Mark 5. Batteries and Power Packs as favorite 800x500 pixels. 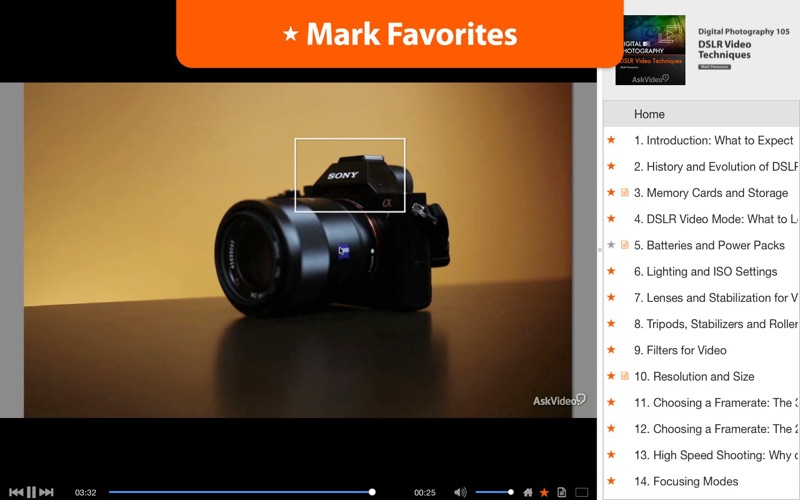[611, 245]
